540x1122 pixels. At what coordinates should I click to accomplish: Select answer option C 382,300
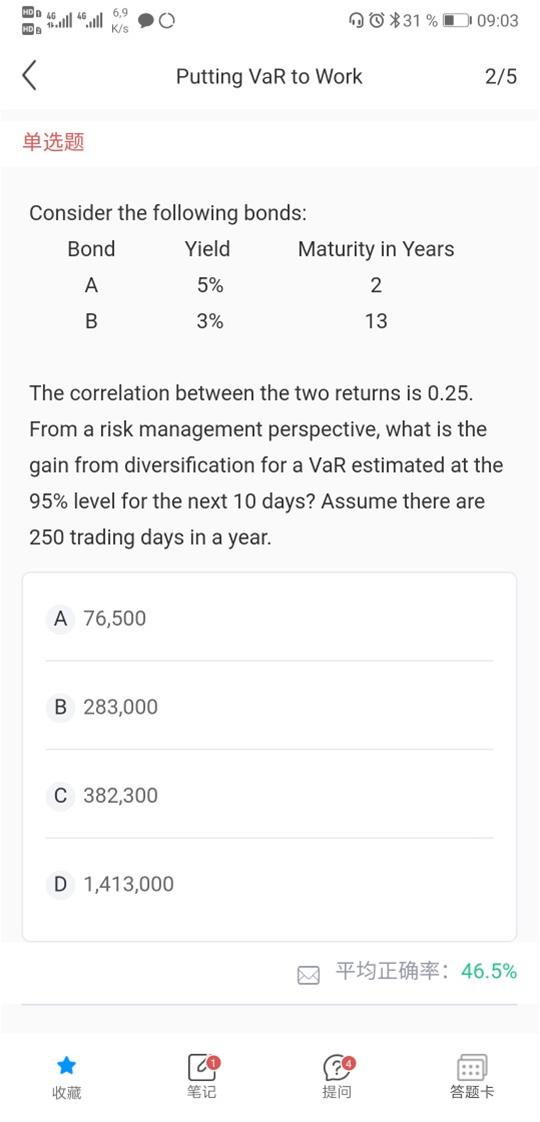[x=270, y=795]
